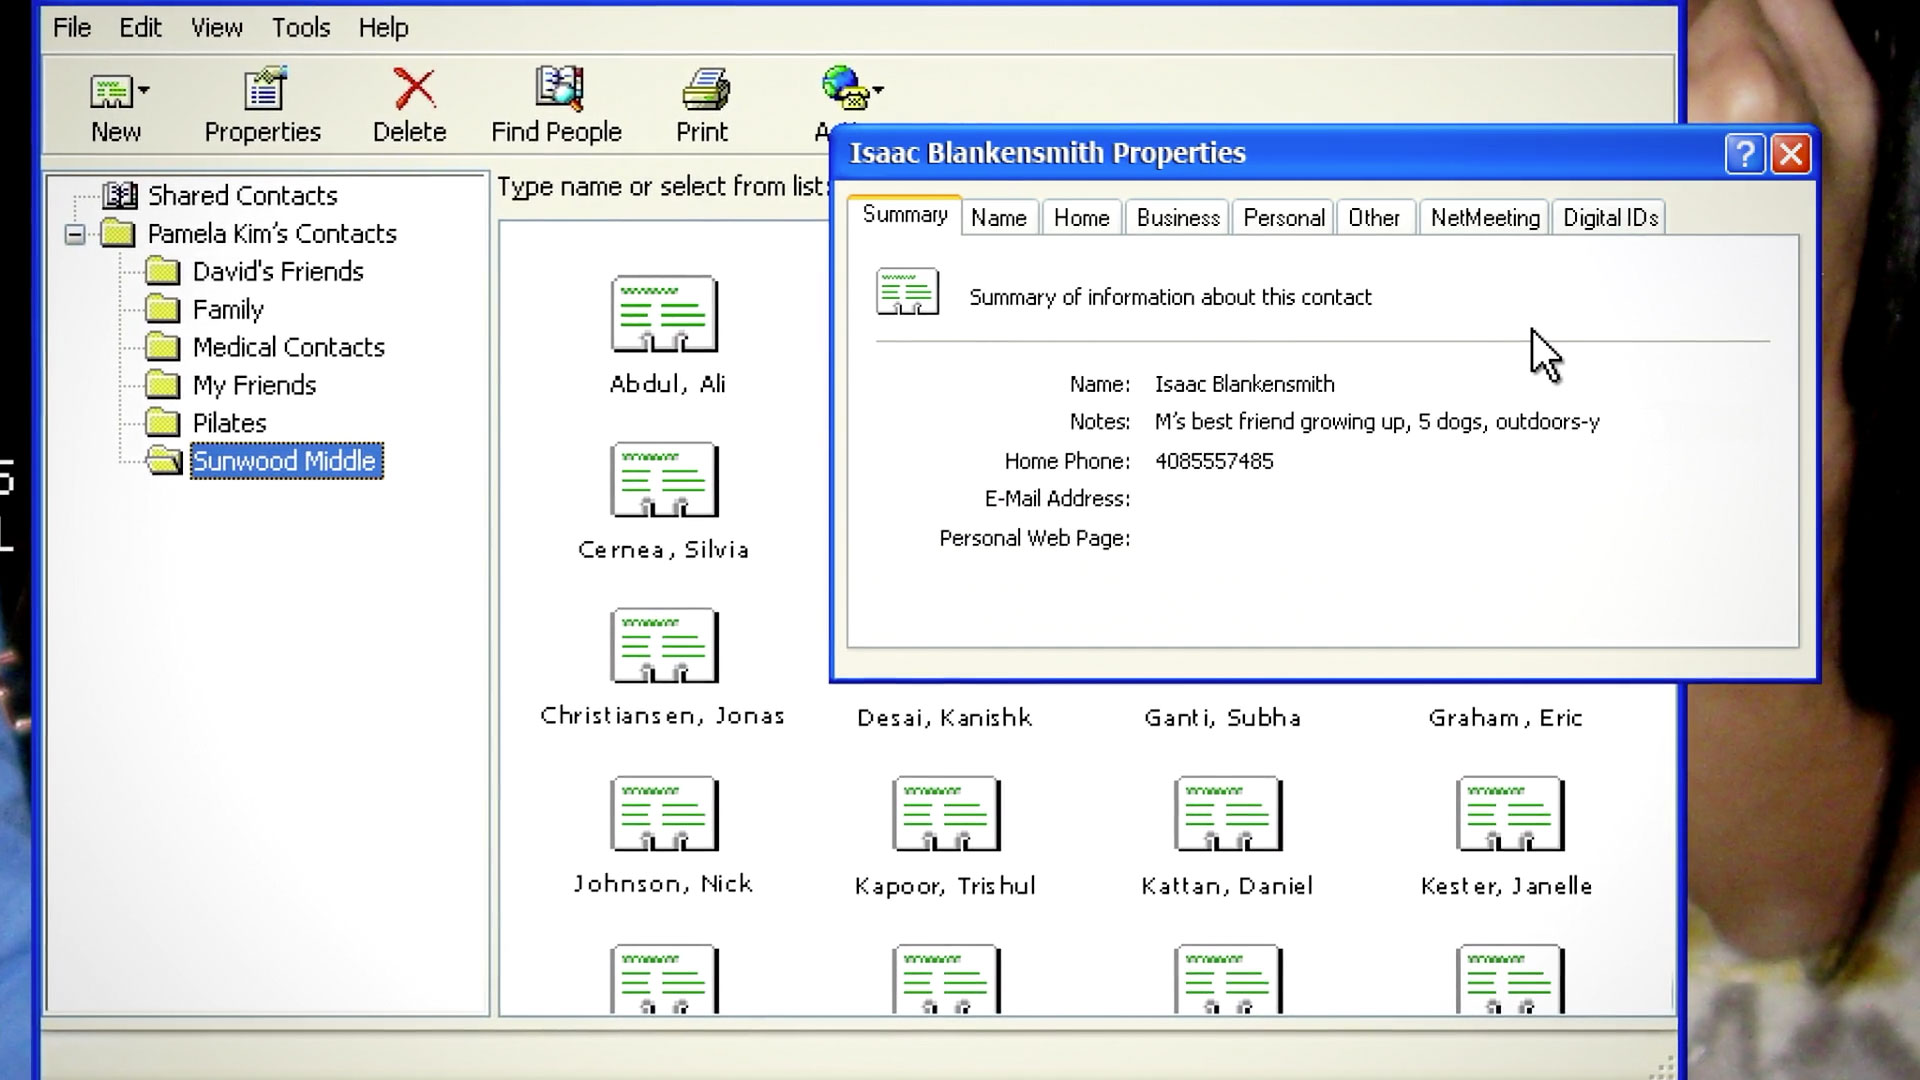The width and height of the screenshot is (1920, 1080).
Task: Open the My Friends folder
Action: click(x=254, y=386)
